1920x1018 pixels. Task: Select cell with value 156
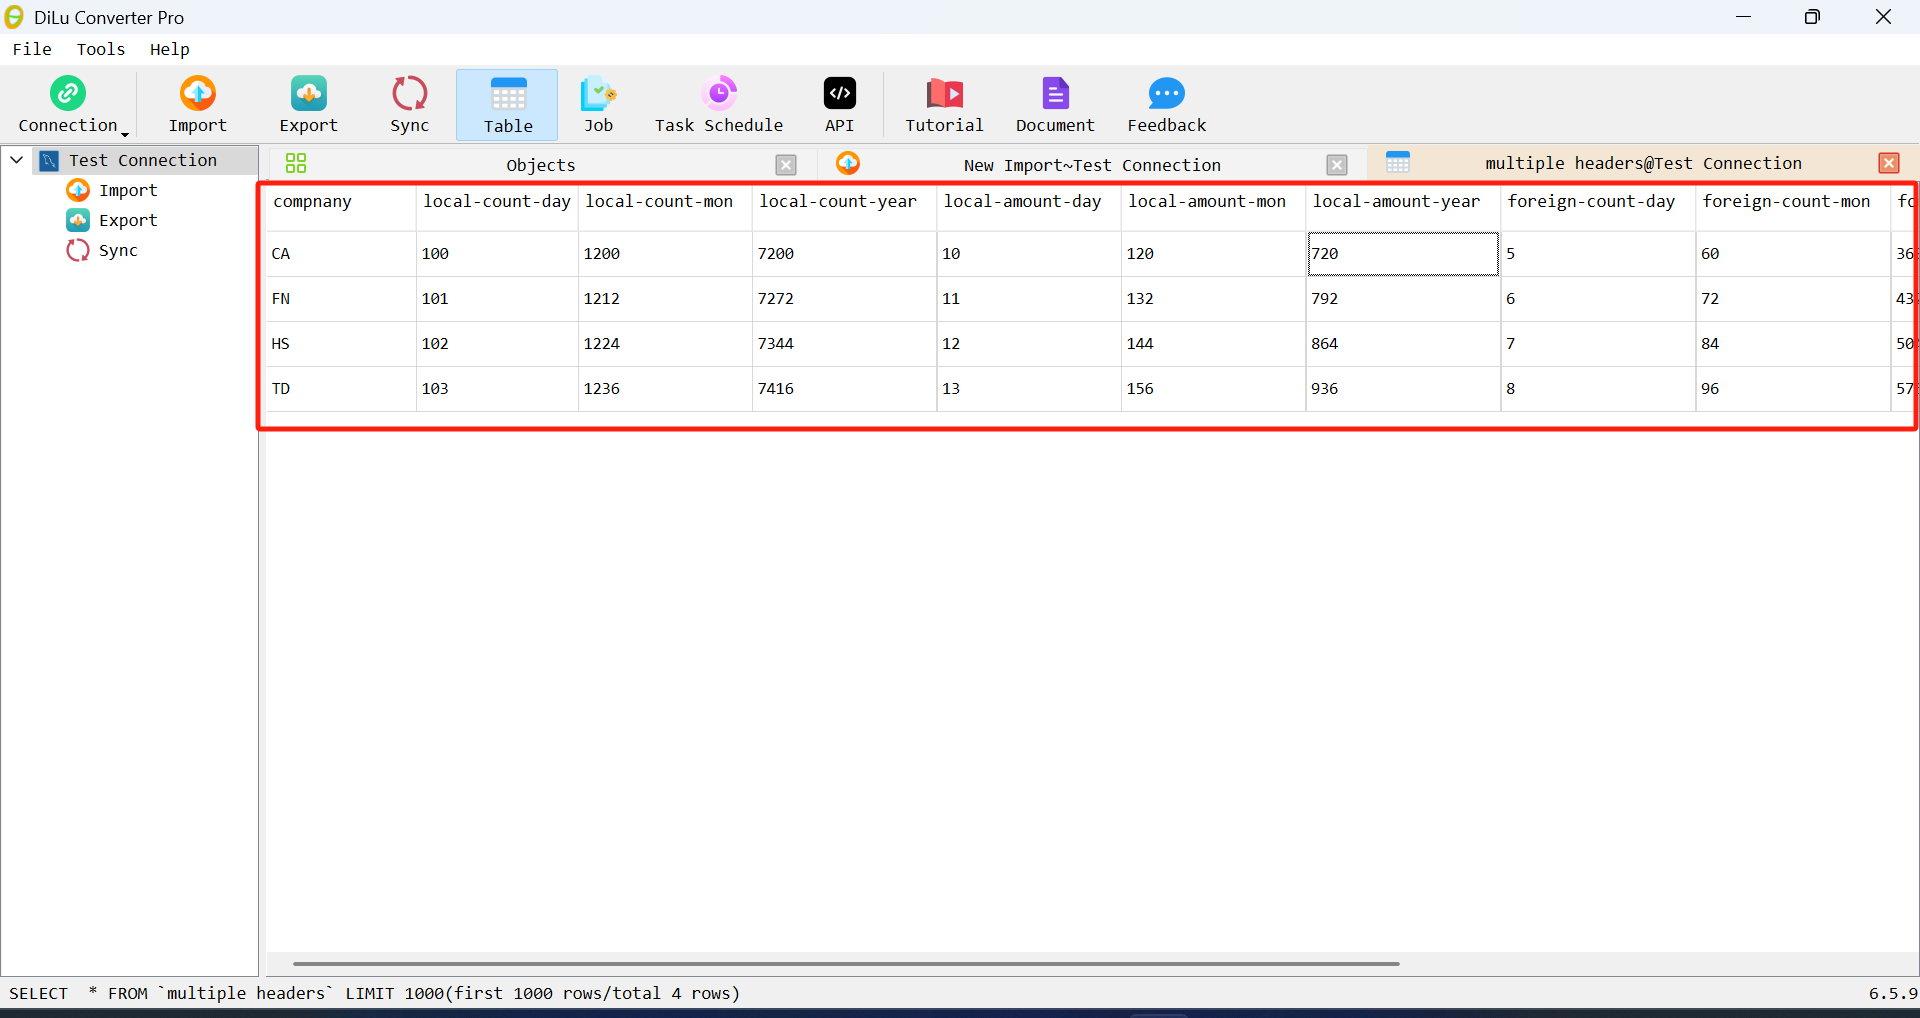point(1214,389)
